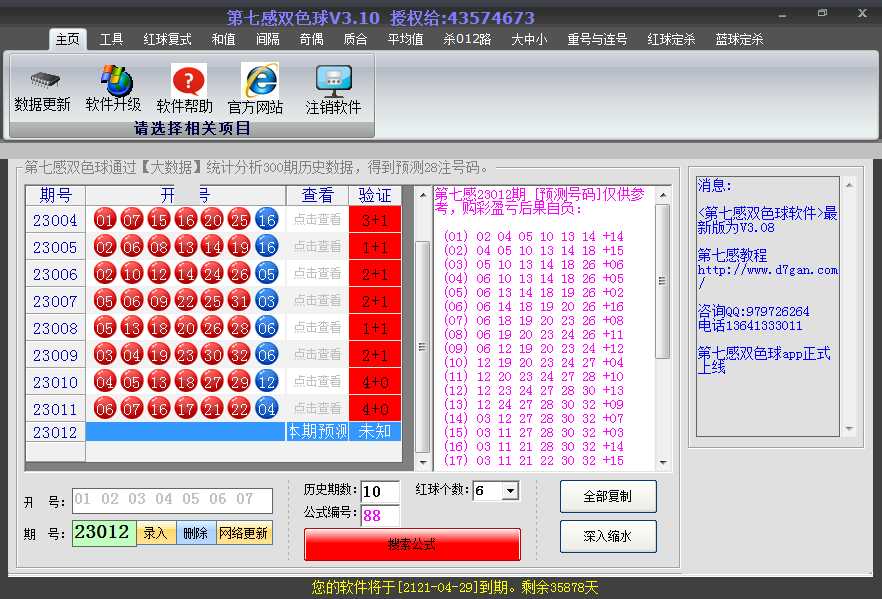Image resolution: width=882 pixels, height=599 pixels.
Task: Click 点击查看 for period 23009
Action: coord(317,354)
